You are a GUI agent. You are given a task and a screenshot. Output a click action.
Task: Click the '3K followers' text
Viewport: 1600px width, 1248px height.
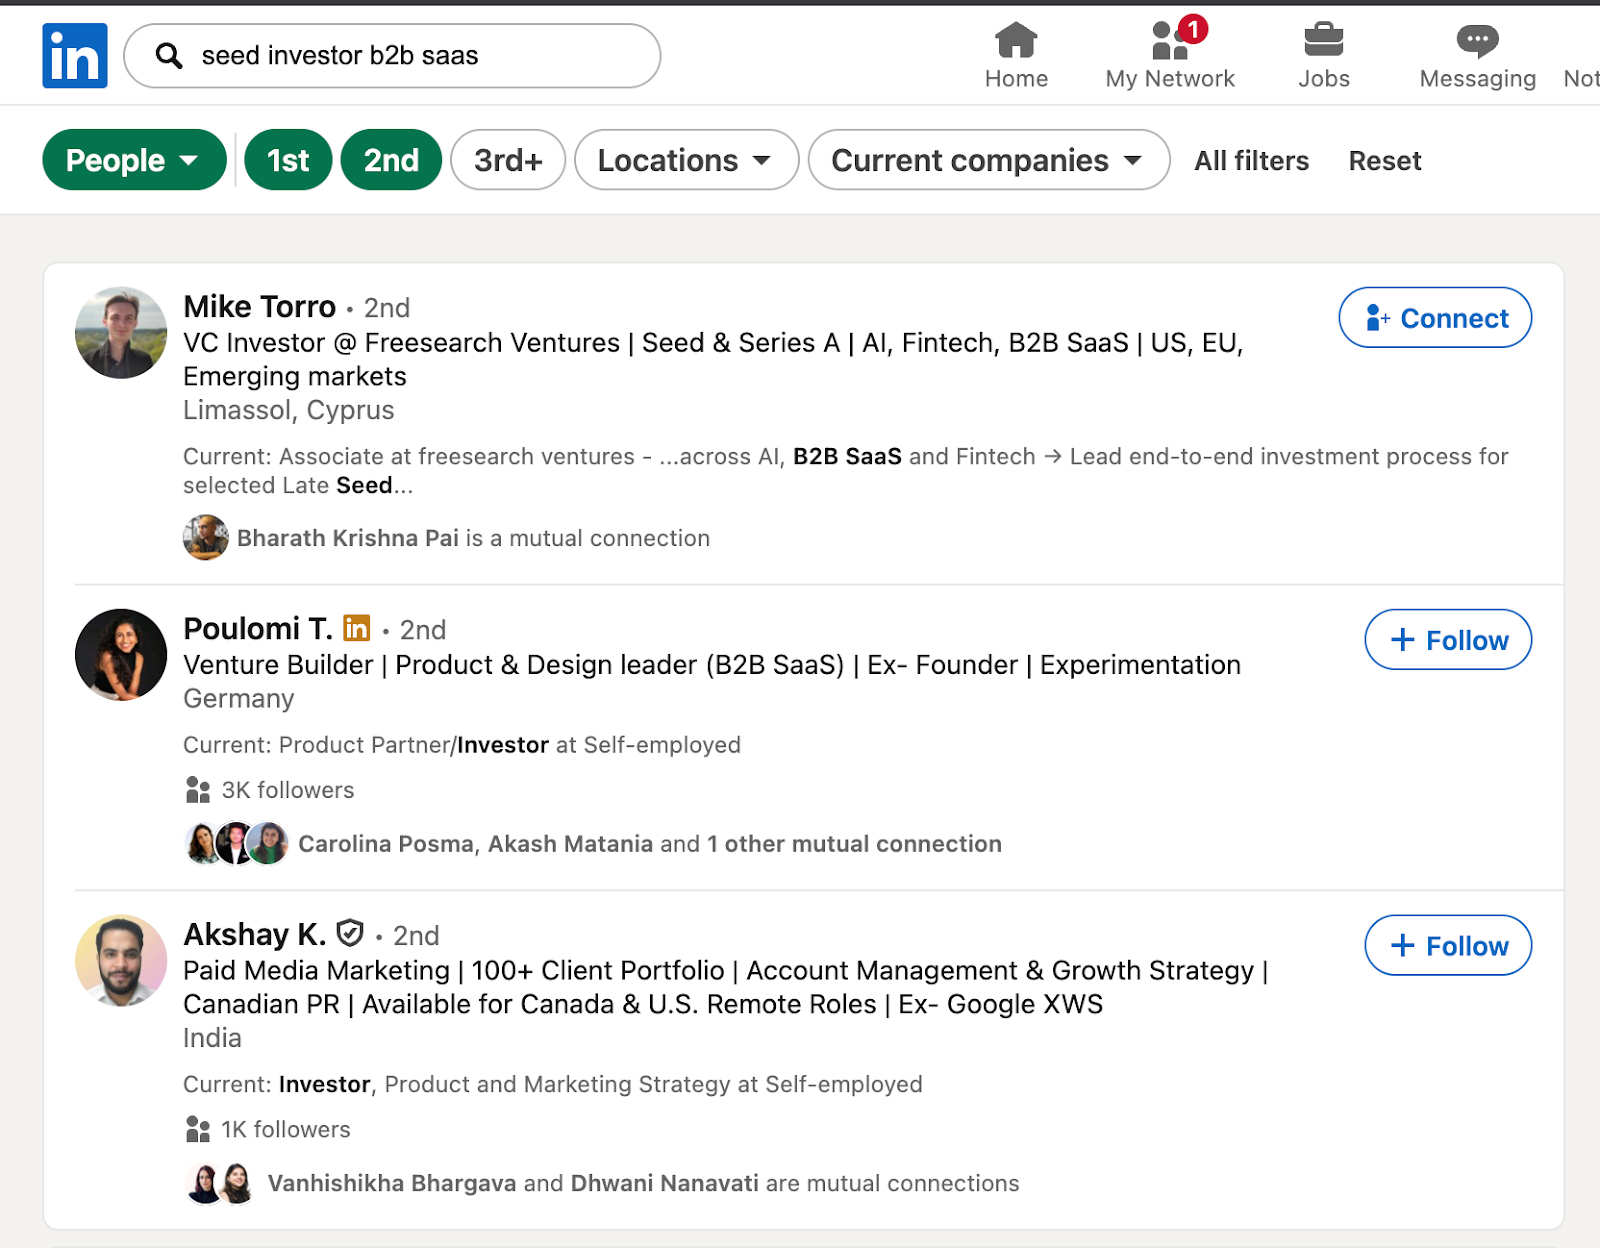coord(288,790)
